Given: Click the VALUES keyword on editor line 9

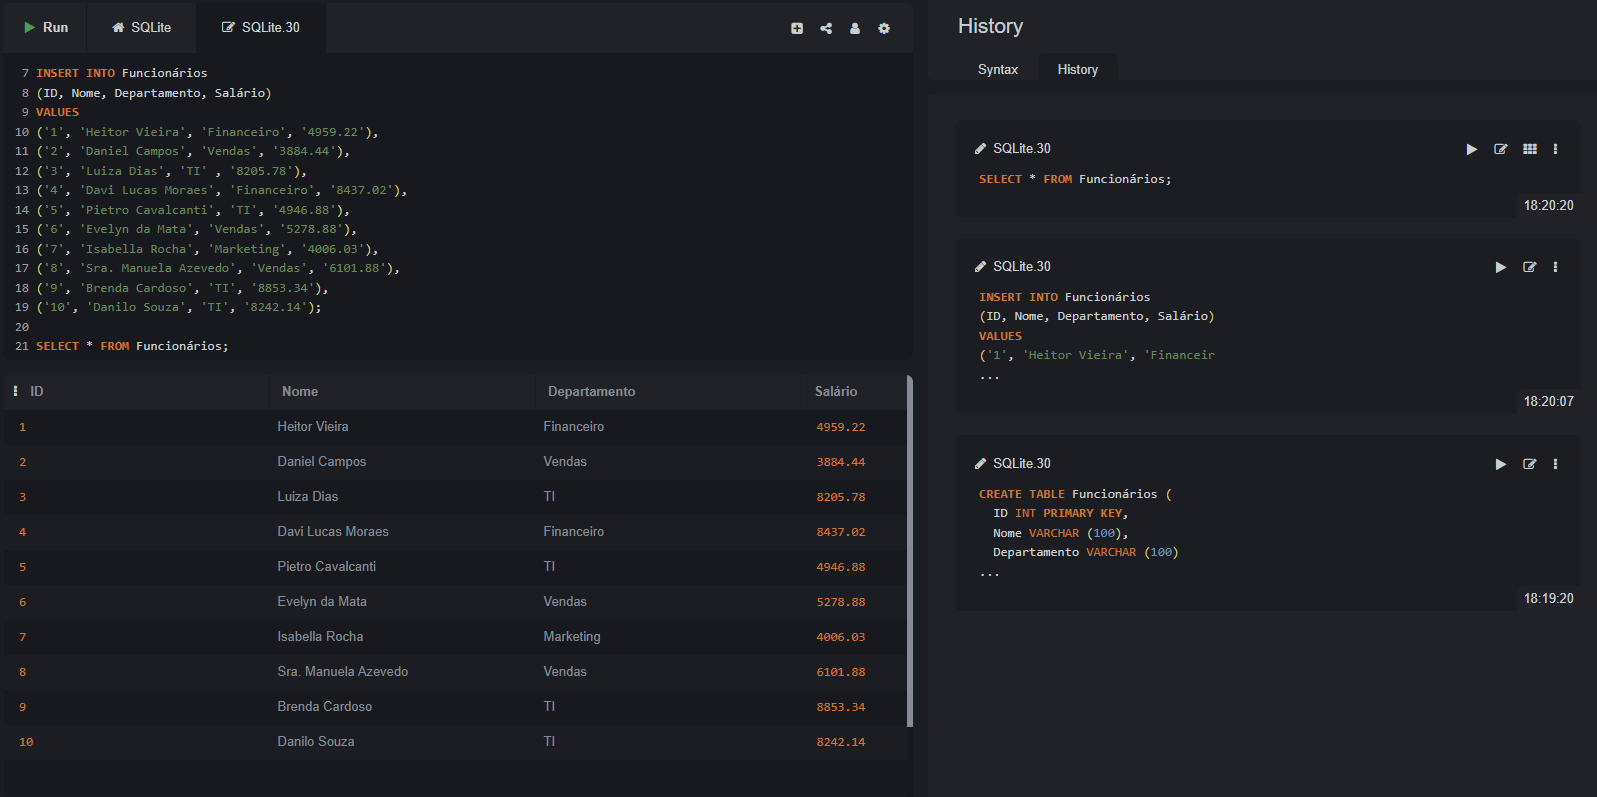Looking at the screenshot, I should tap(57, 112).
